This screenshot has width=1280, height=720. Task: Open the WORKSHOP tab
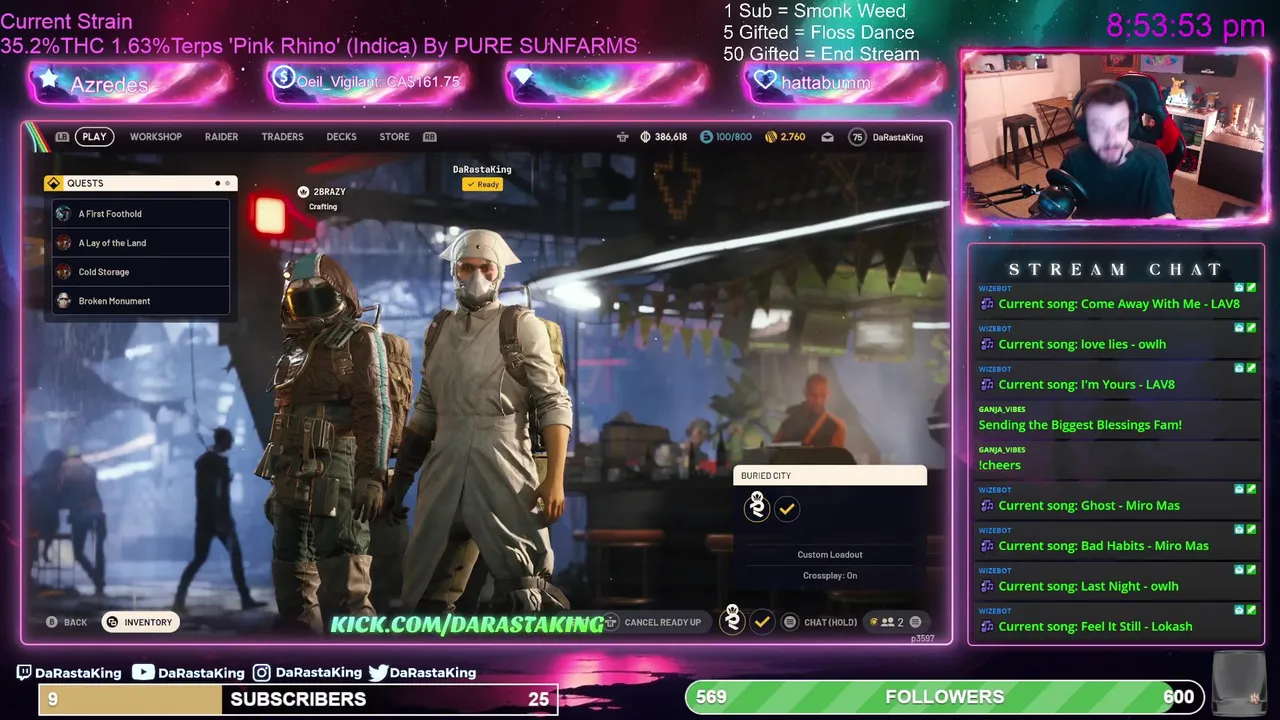point(156,137)
